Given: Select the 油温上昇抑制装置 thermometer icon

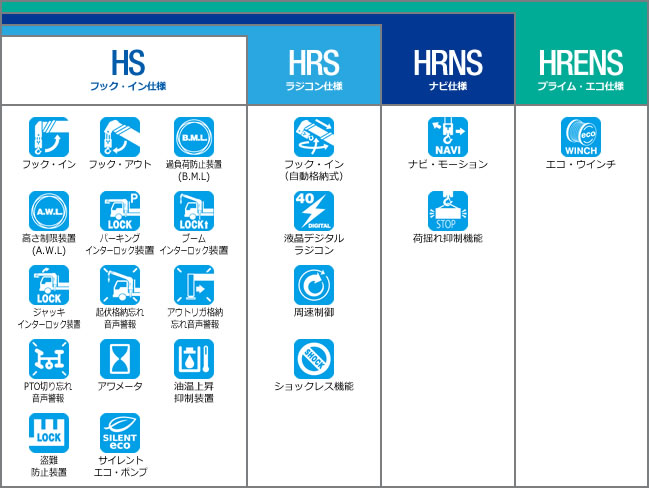Looking at the screenshot, I should point(194,359).
